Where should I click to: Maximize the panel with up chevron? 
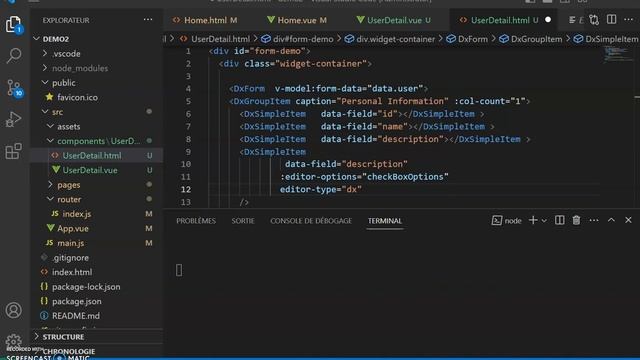coord(611,220)
